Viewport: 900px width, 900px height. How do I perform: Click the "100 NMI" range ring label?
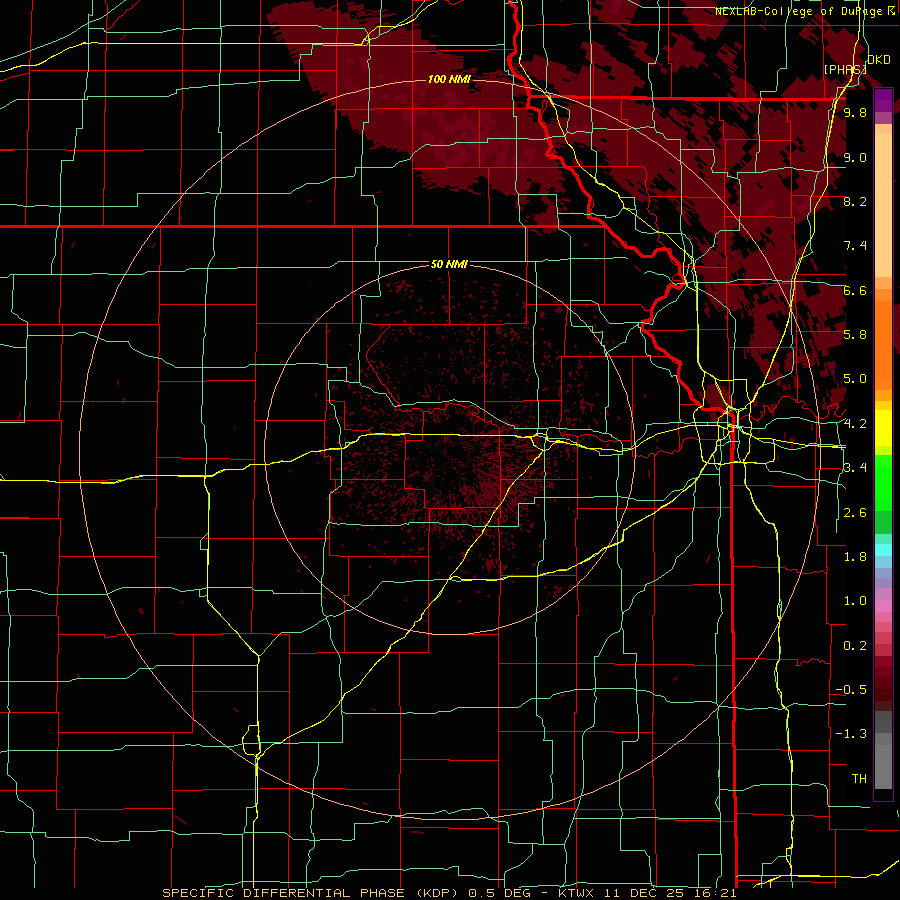tap(449, 79)
